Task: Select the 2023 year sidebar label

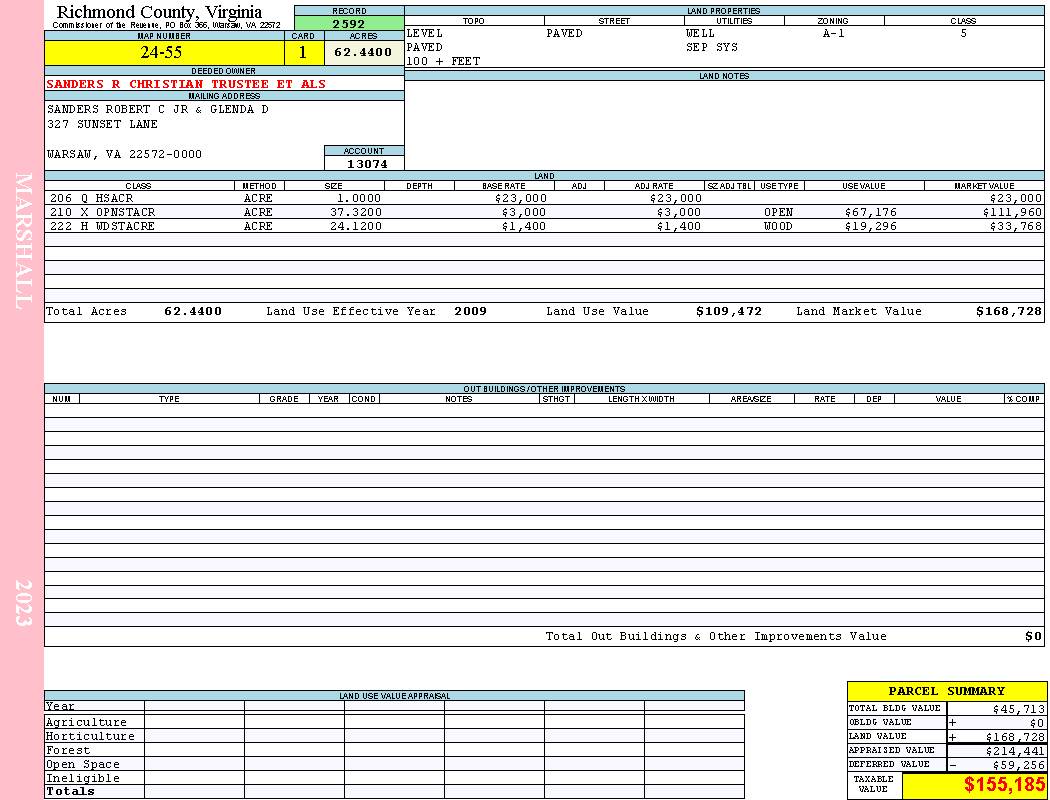Action: (x=22, y=603)
